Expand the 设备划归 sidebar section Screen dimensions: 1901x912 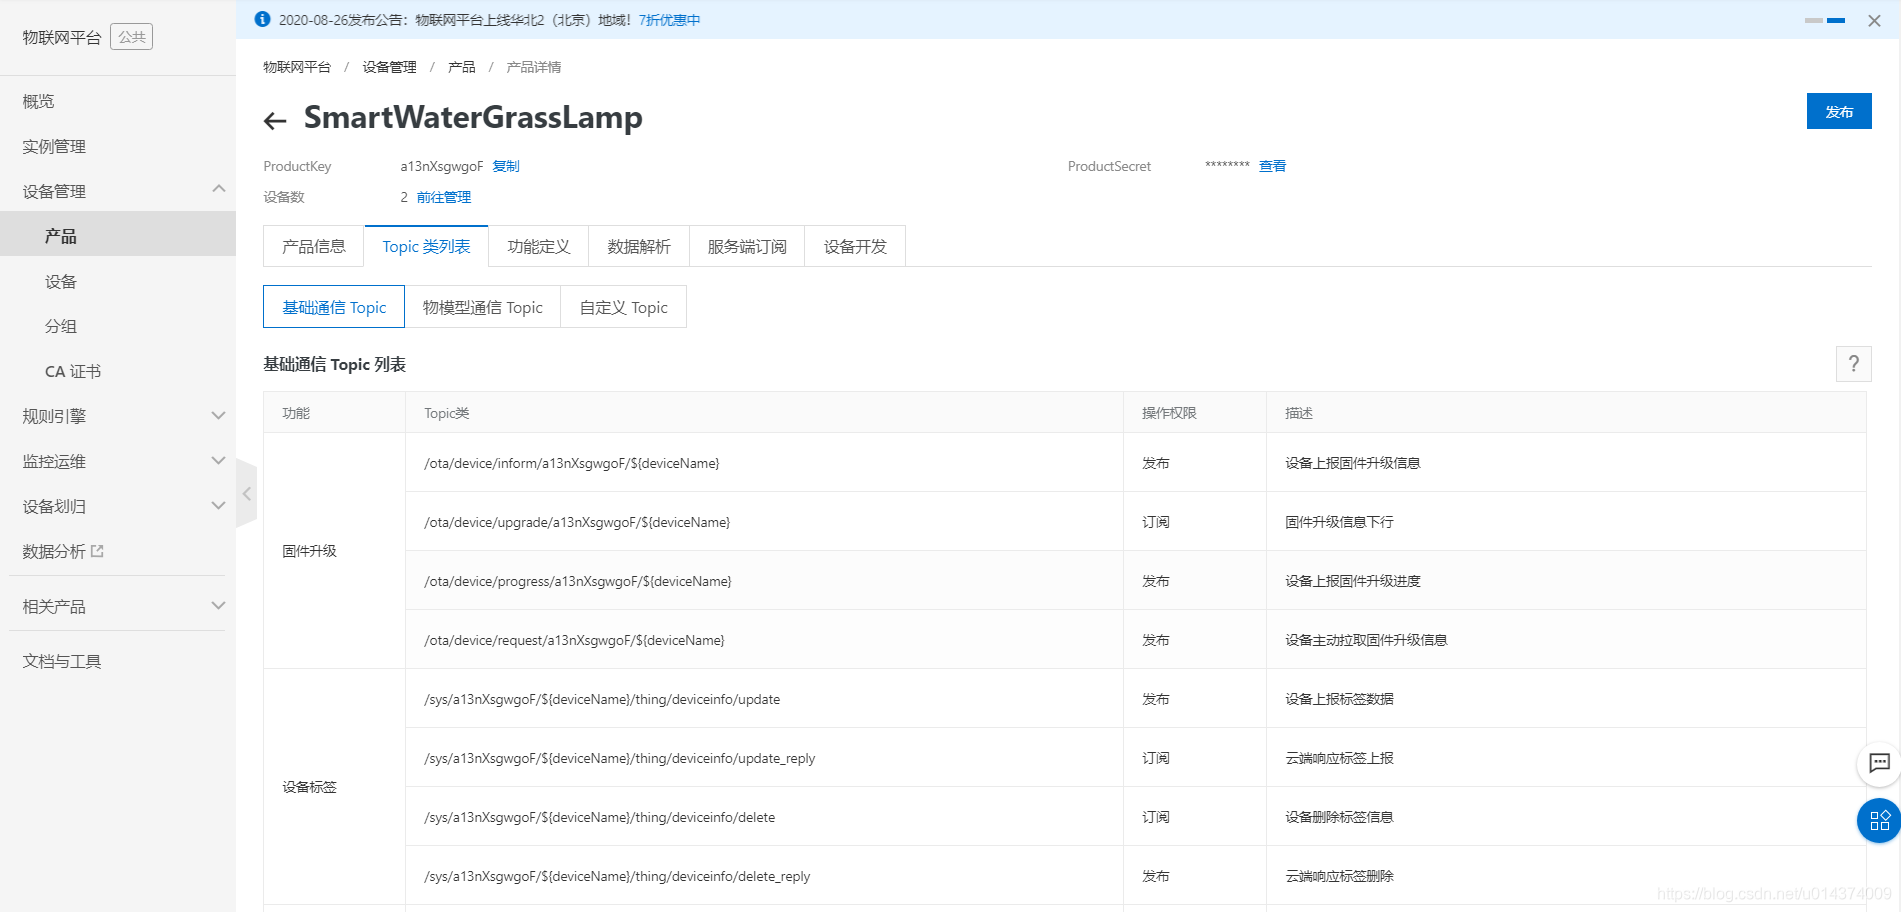coord(218,505)
